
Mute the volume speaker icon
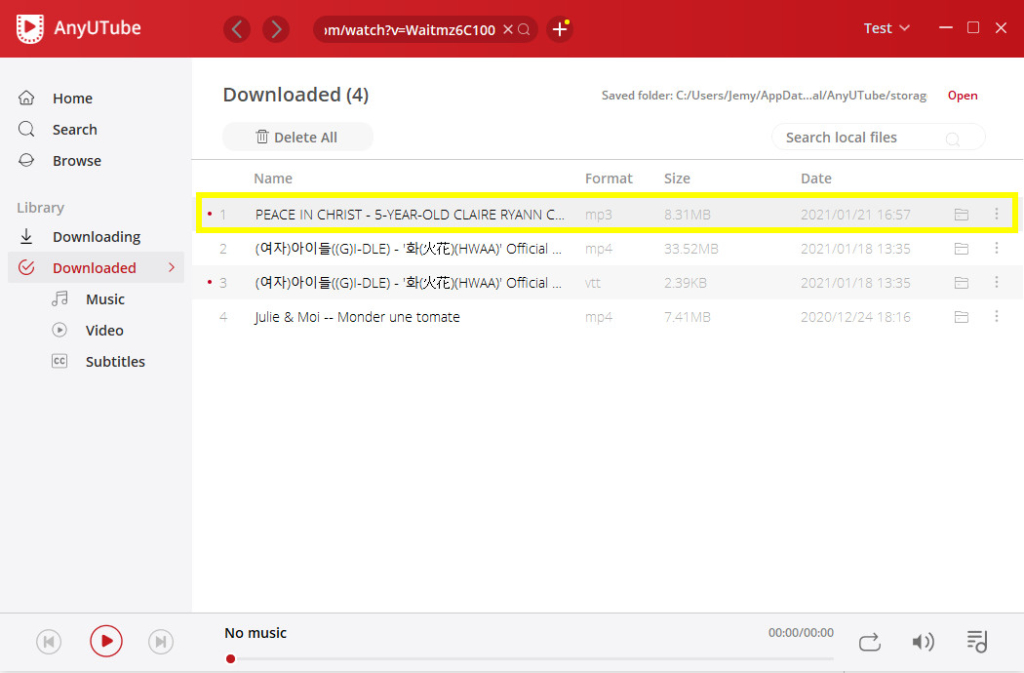click(x=923, y=642)
